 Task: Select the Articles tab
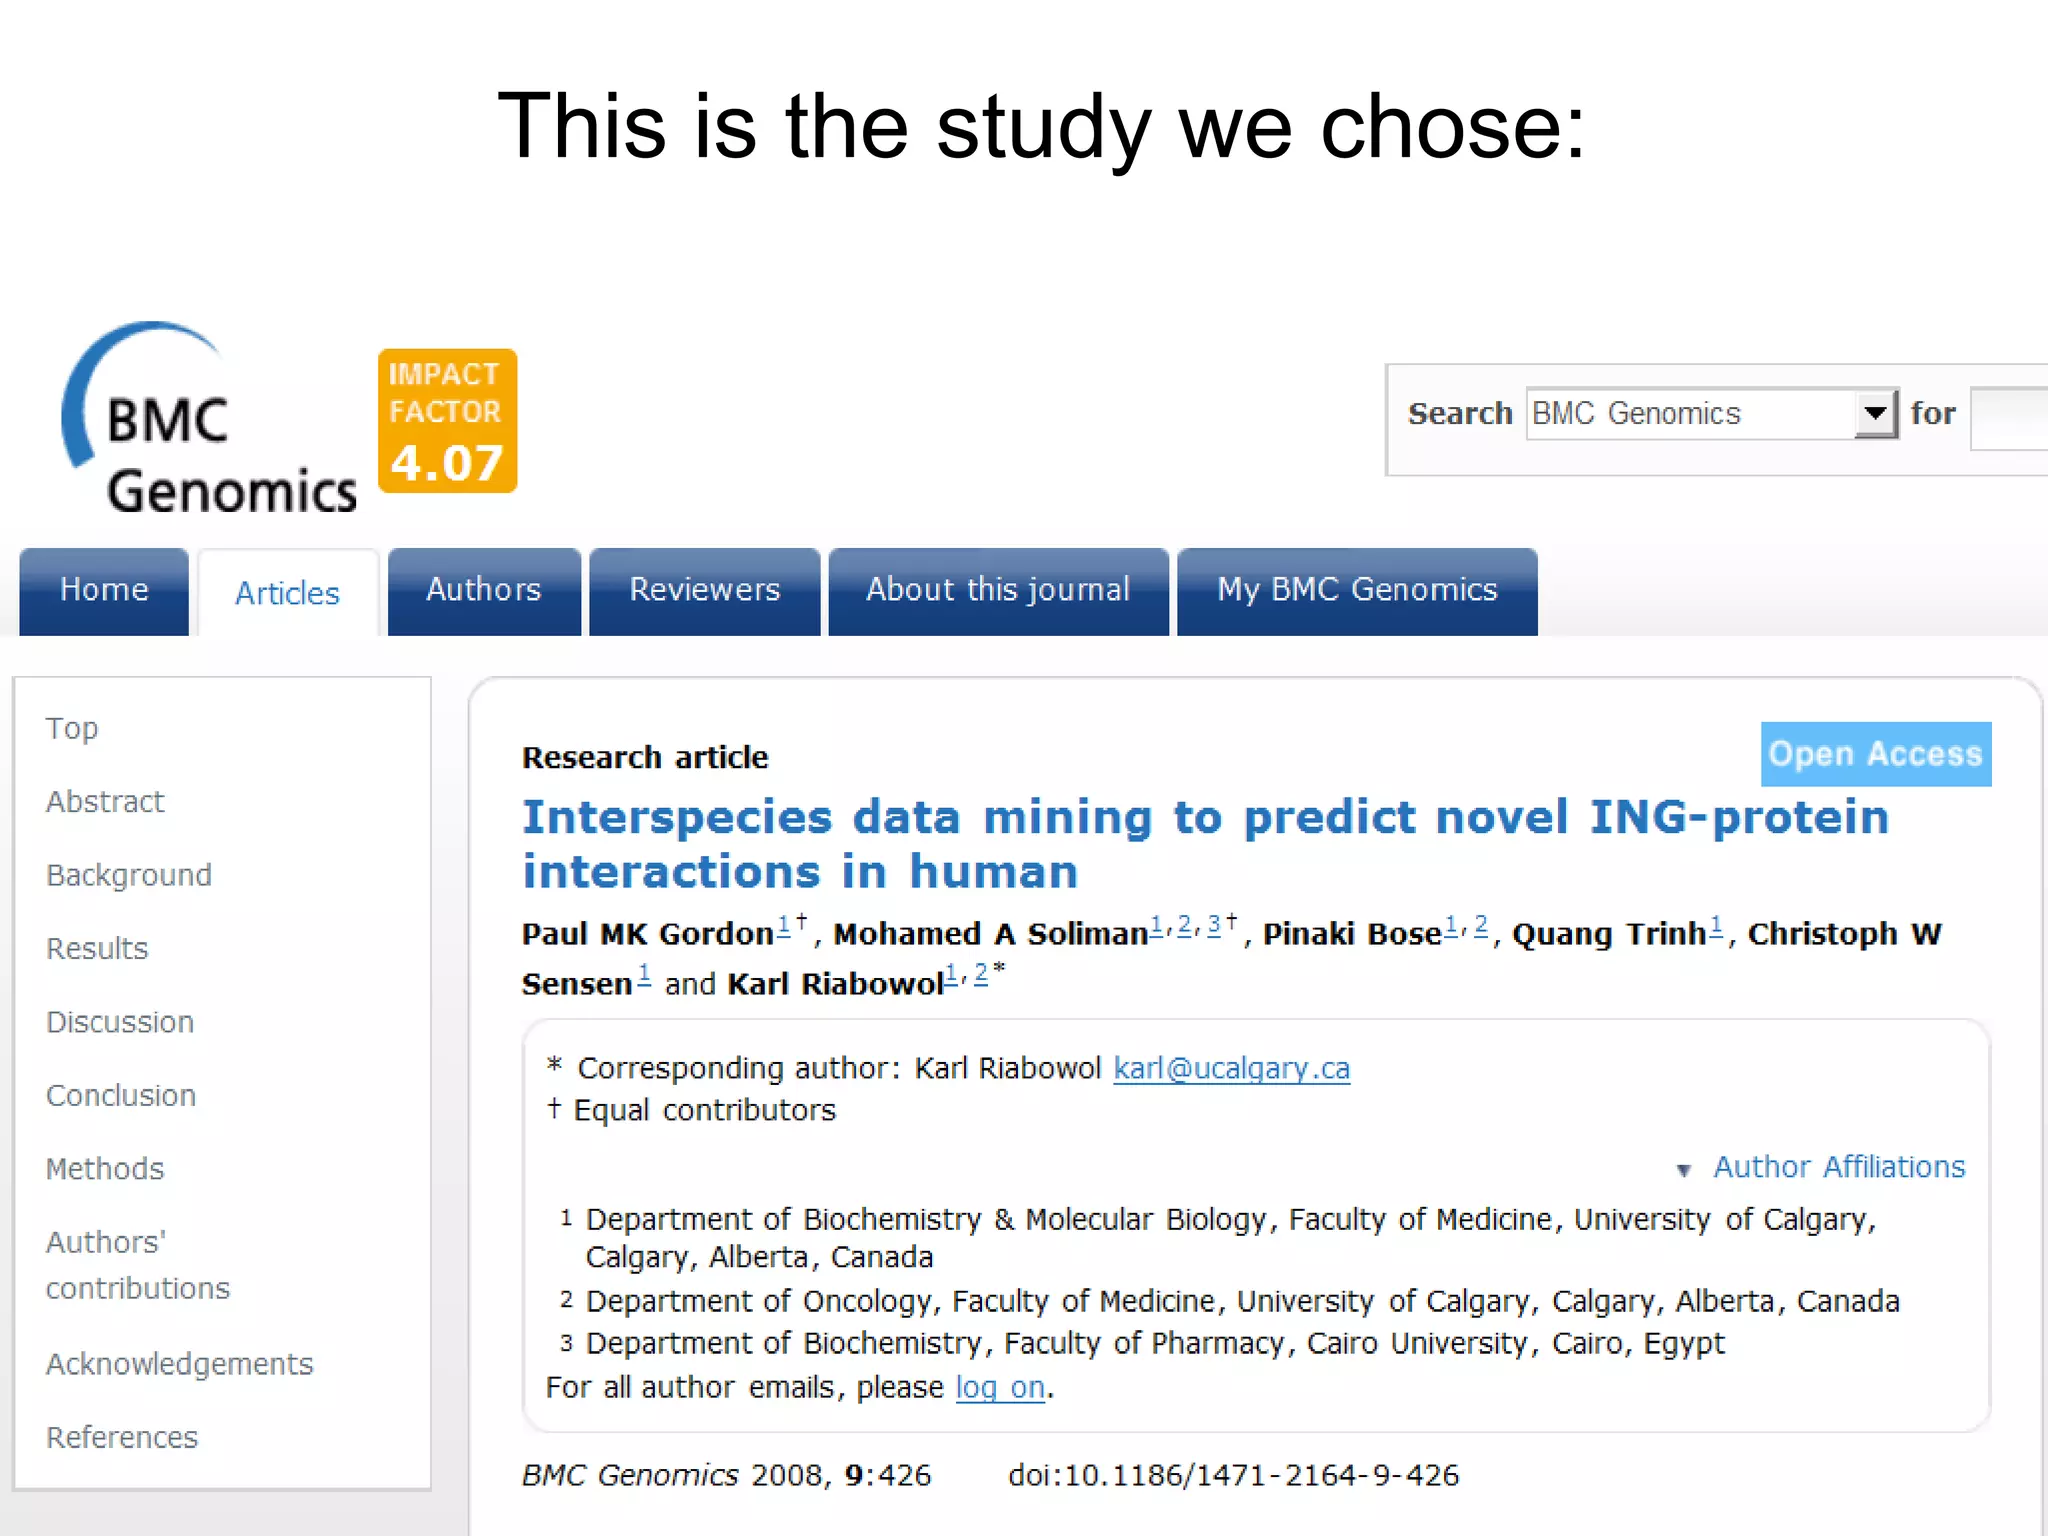pyautogui.click(x=288, y=593)
